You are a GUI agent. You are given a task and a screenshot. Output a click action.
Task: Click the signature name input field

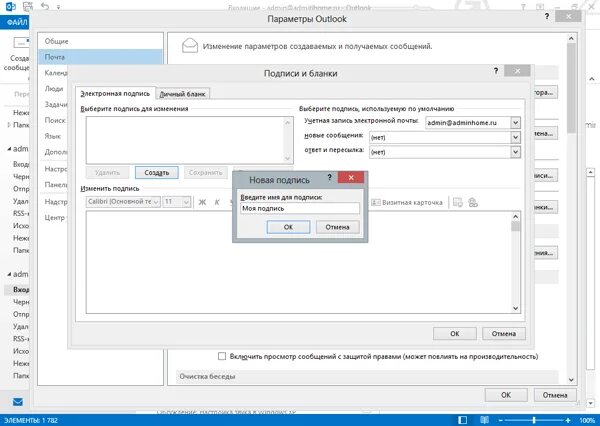coord(300,208)
